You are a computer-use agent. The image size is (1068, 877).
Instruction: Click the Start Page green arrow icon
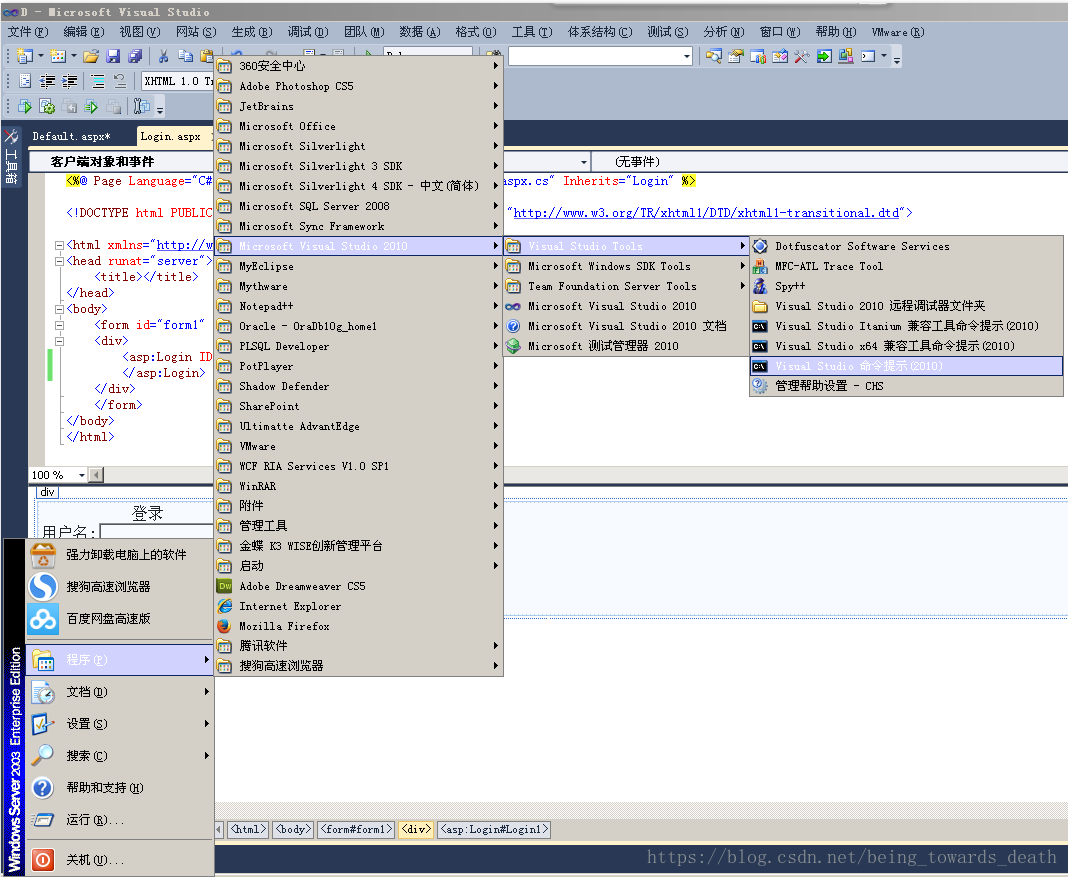824,56
